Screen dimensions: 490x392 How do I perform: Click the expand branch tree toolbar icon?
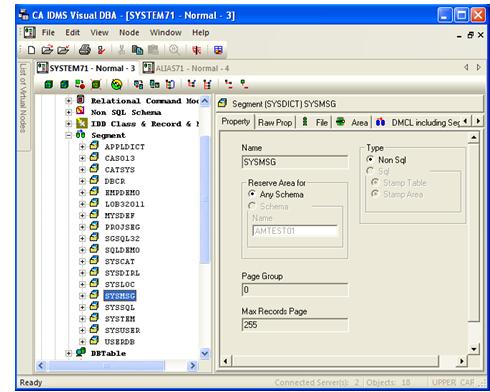click(191, 84)
